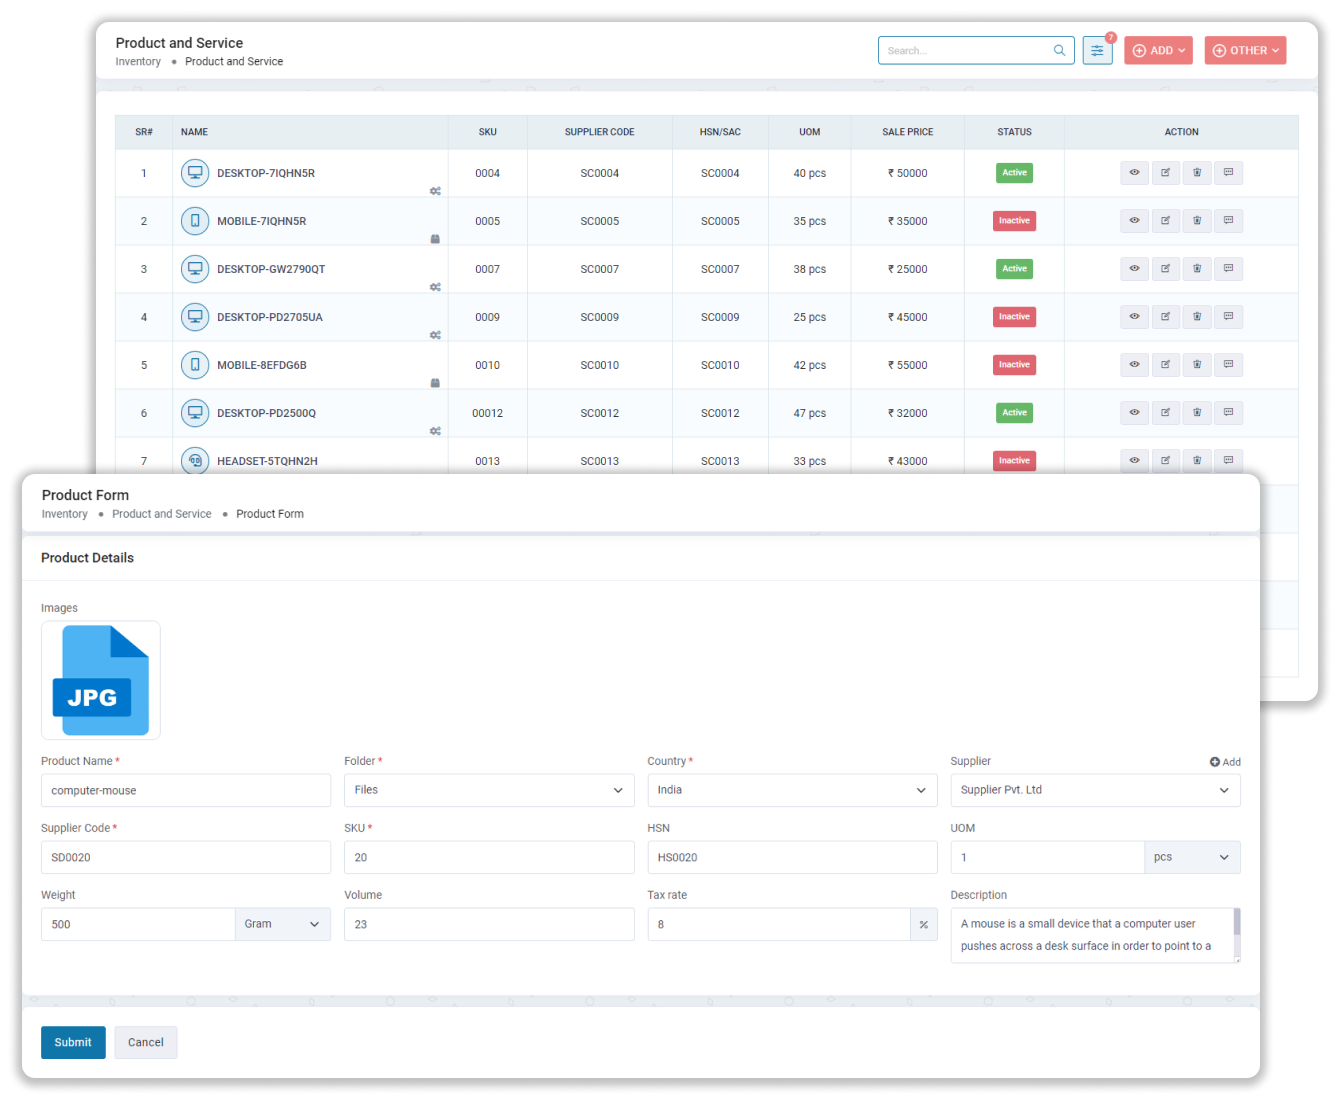This screenshot has width=1340, height=1100.
Task: Toggle the Inactive status of MOBILE-7IQHN5R
Action: click(1014, 220)
